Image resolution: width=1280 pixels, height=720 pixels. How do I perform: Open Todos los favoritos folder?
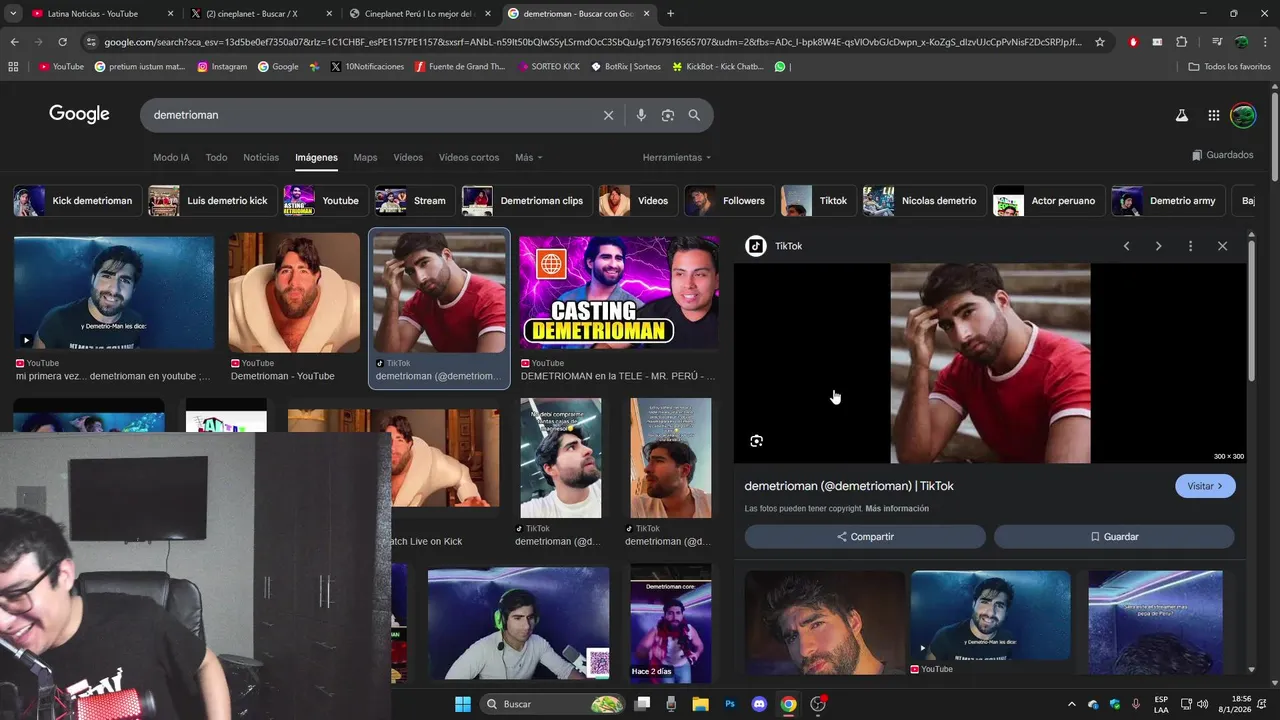(x=1229, y=67)
